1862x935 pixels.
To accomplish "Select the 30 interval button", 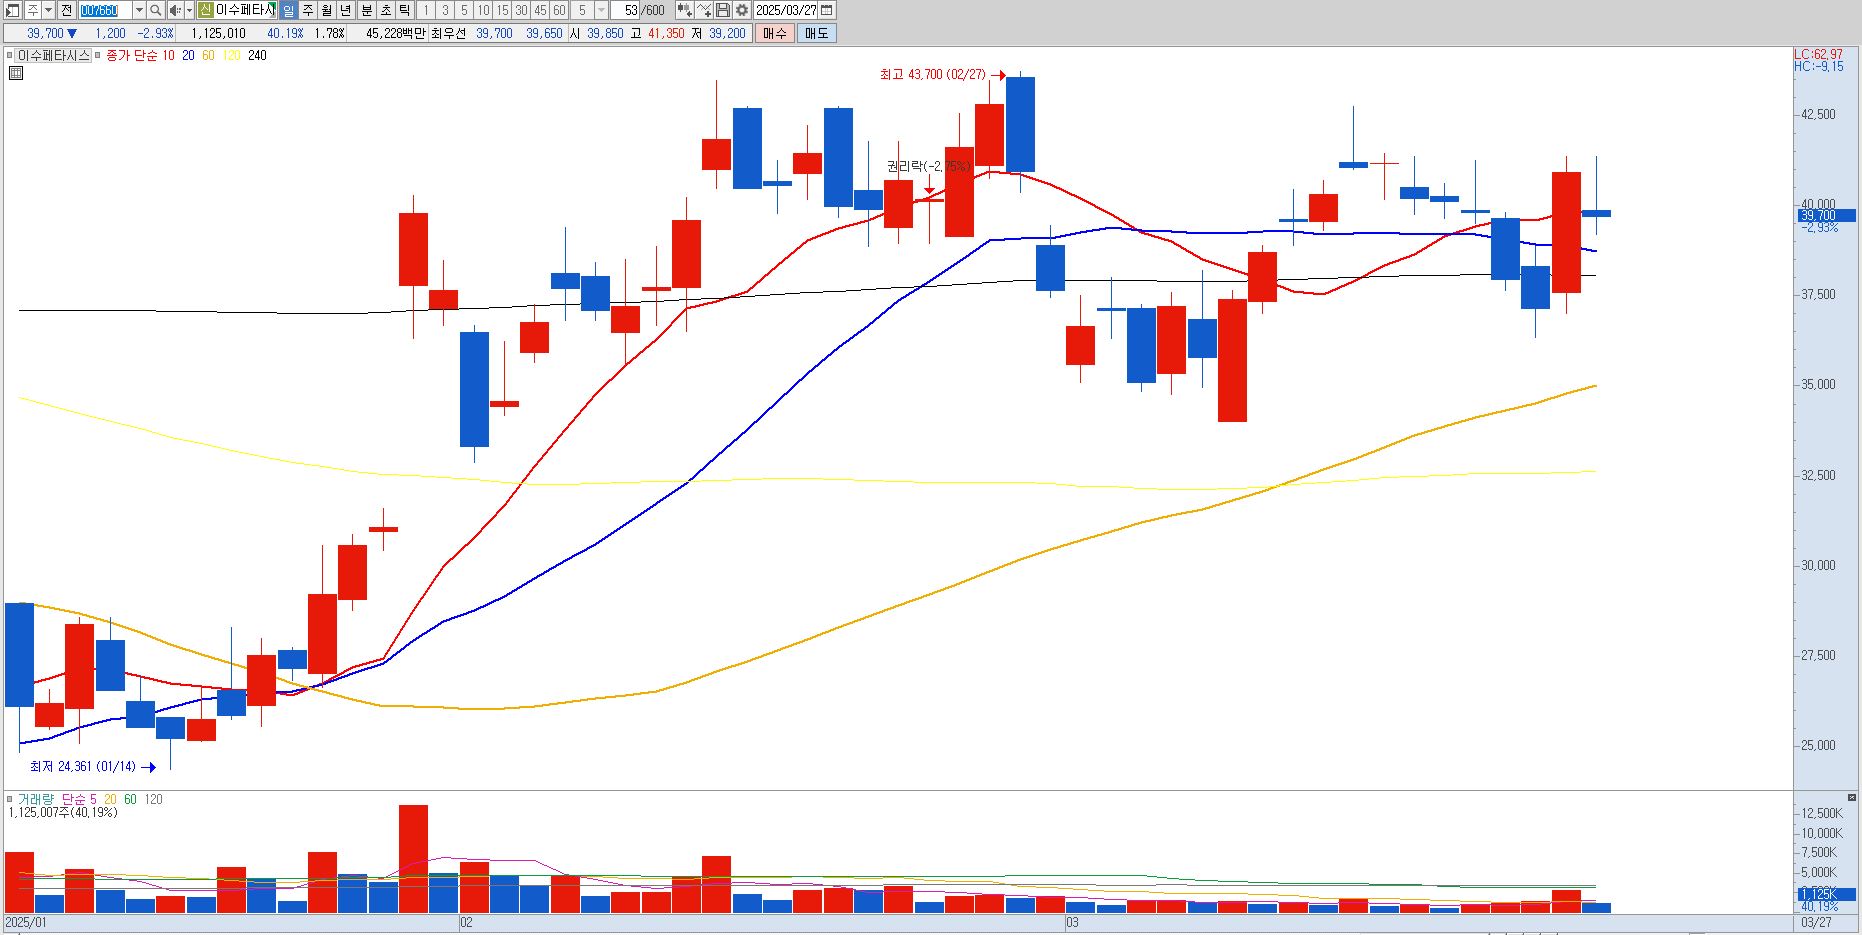I will 521,10.
